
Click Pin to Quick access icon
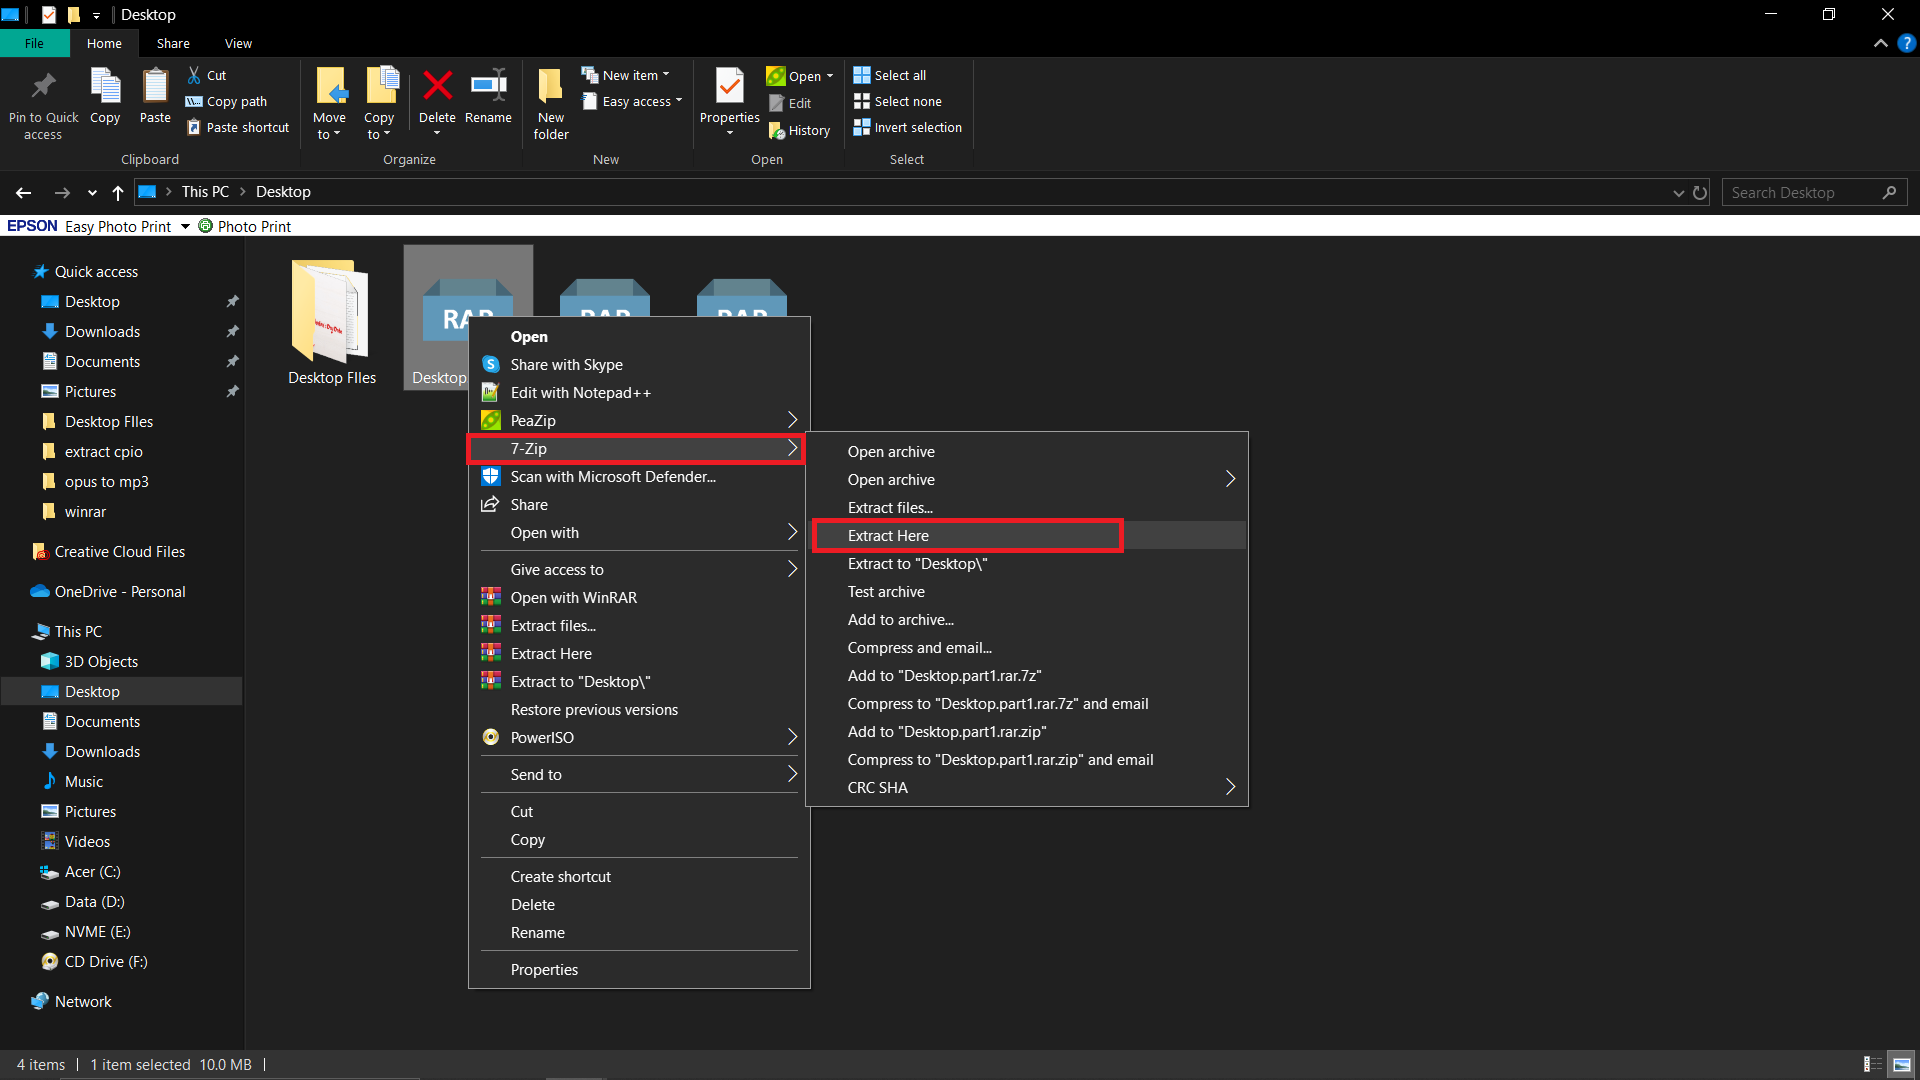click(x=43, y=86)
